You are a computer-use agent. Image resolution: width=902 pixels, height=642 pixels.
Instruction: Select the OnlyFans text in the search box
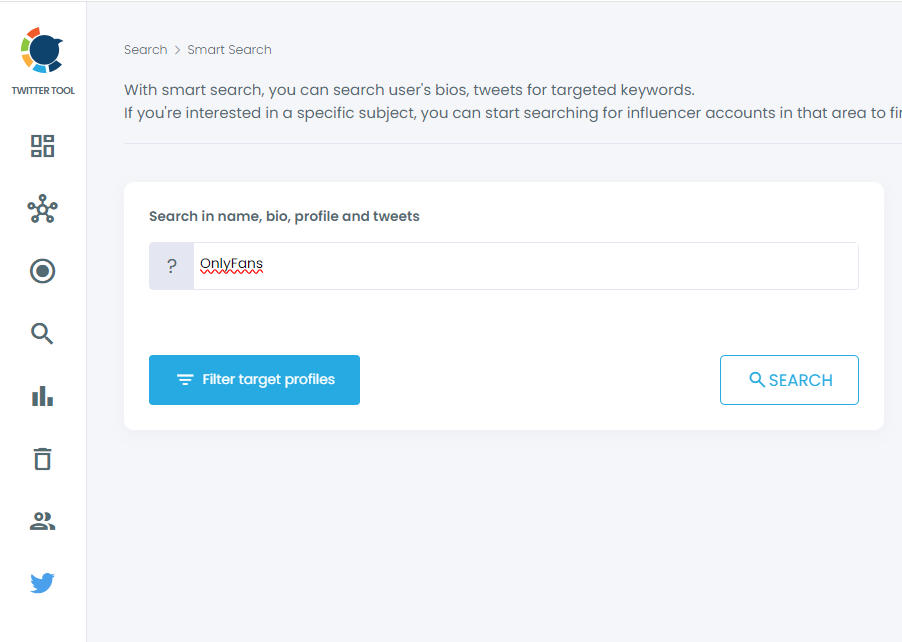click(x=232, y=264)
